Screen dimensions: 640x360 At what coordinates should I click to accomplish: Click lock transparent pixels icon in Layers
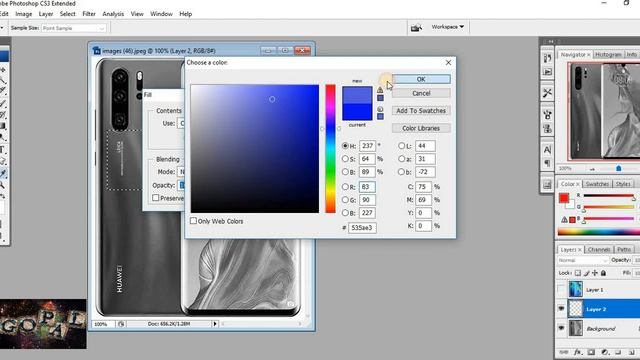coord(578,273)
